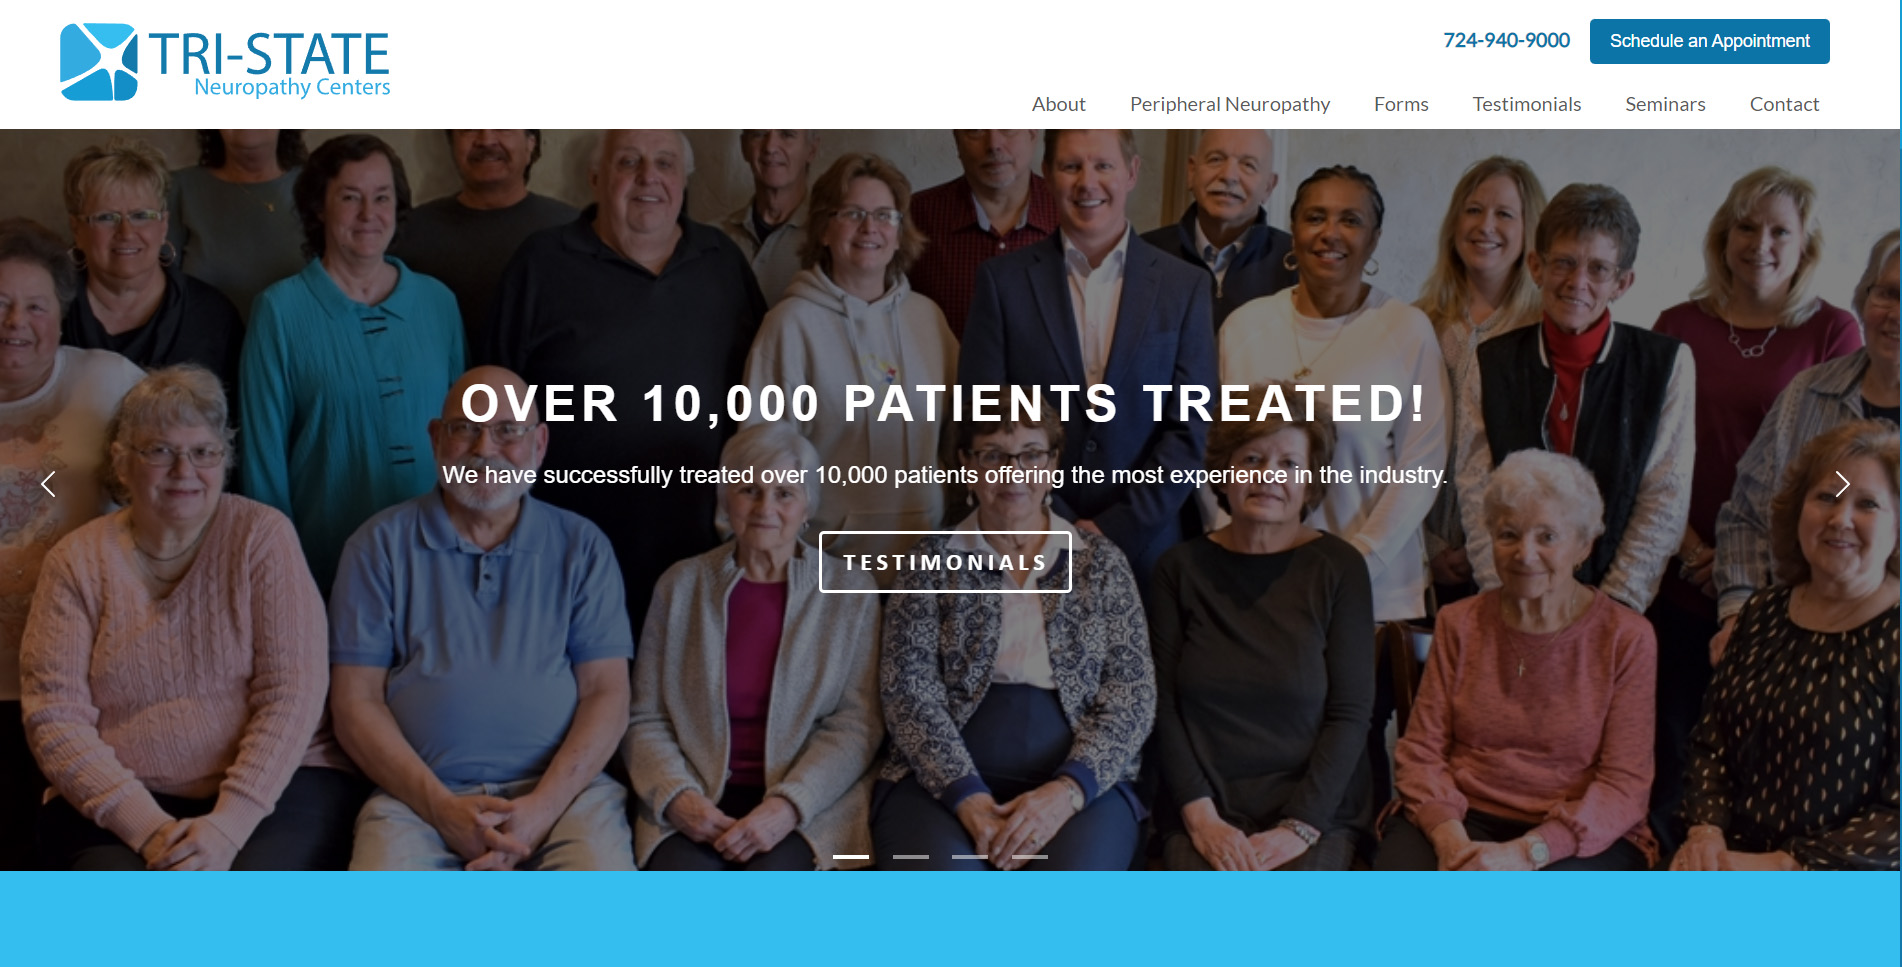Screen dimensions: 1902x967
Task: Open the Peripheral Neuropathy menu
Action: click(x=1229, y=104)
